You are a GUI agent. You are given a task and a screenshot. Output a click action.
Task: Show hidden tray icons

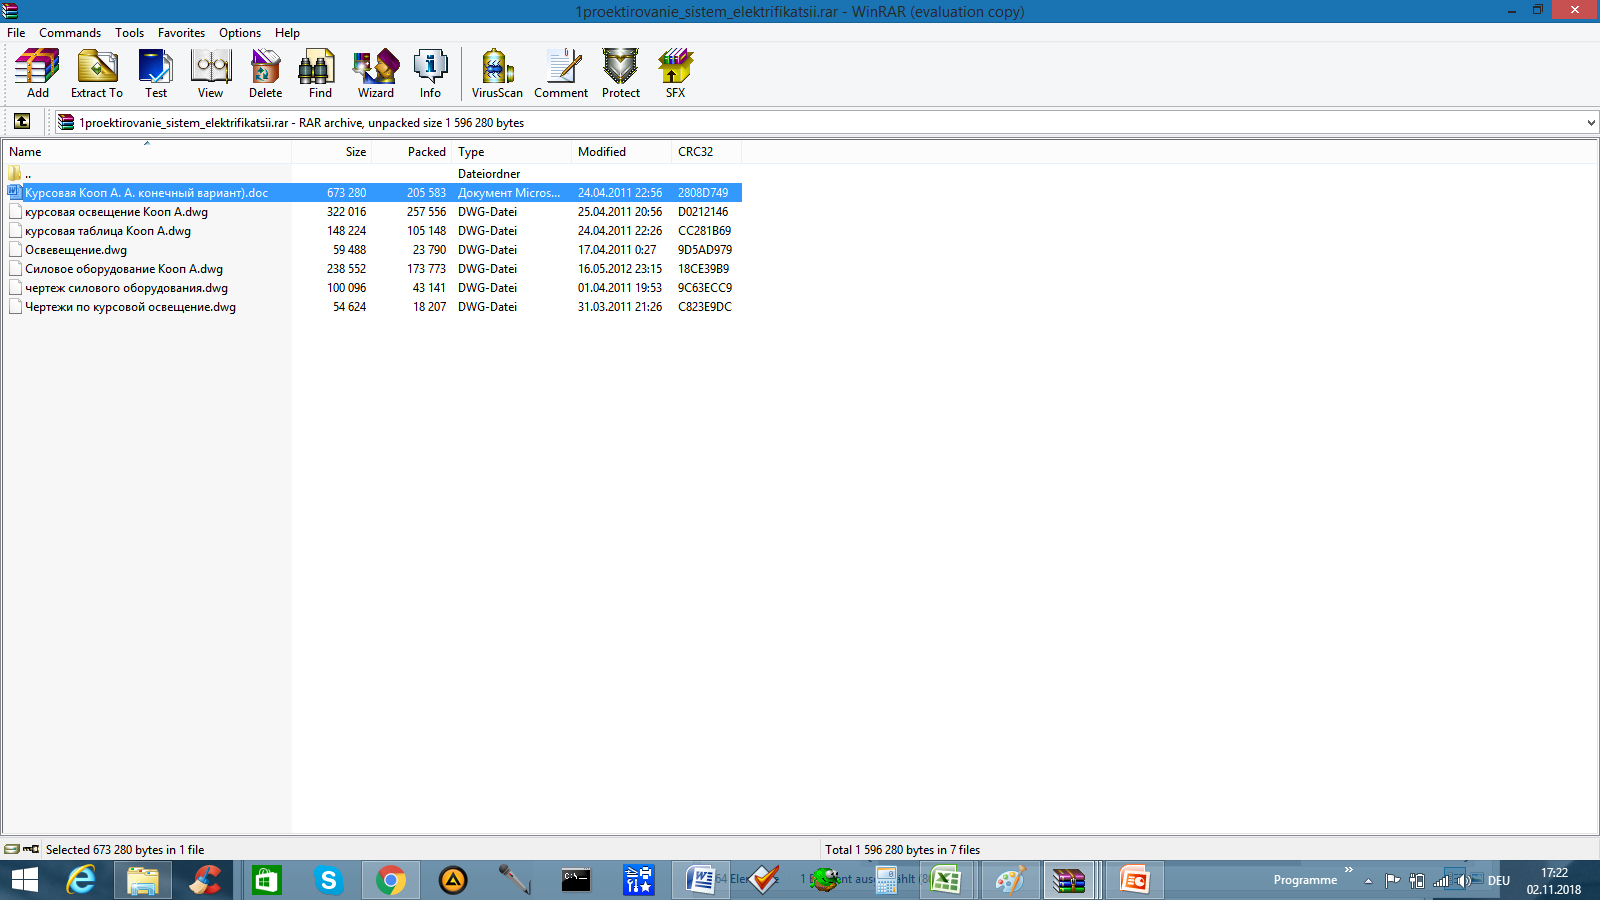1368,881
